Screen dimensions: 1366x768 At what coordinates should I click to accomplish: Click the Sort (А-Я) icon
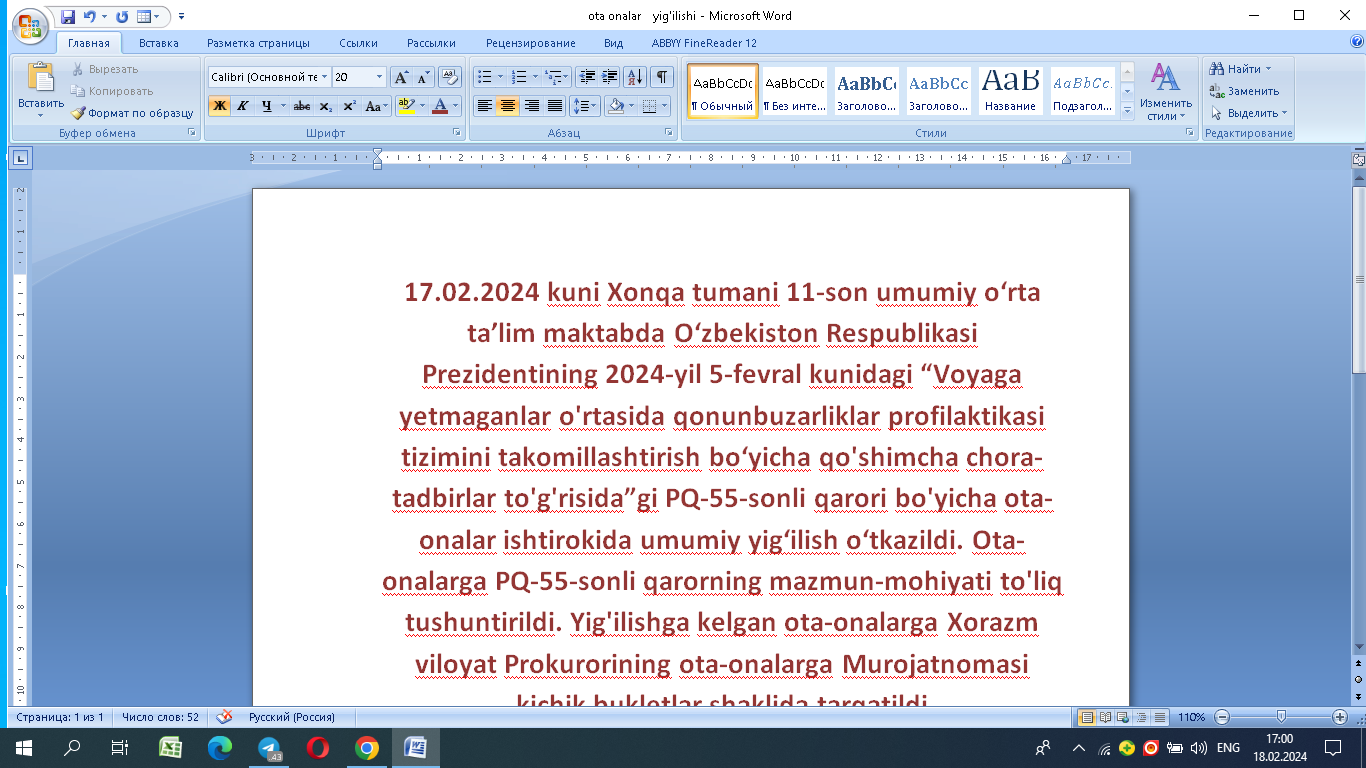pyautogui.click(x=635, y=77)
